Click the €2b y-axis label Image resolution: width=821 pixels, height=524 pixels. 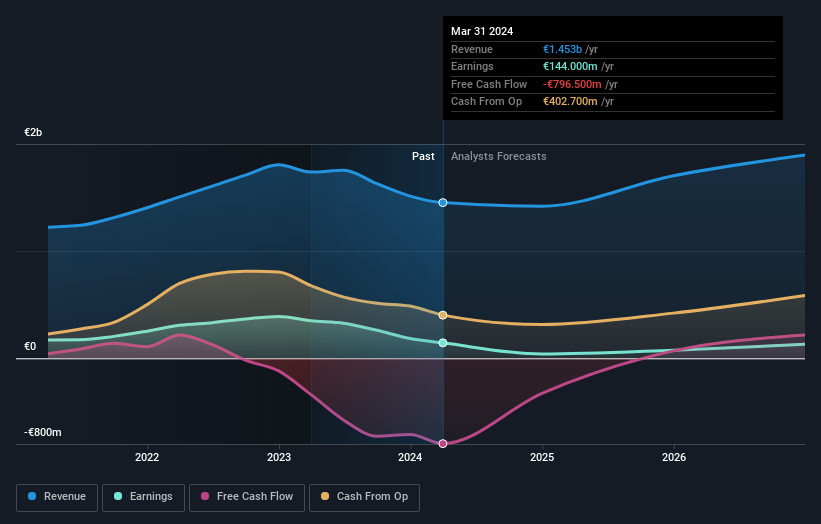[x=33, y=132]
